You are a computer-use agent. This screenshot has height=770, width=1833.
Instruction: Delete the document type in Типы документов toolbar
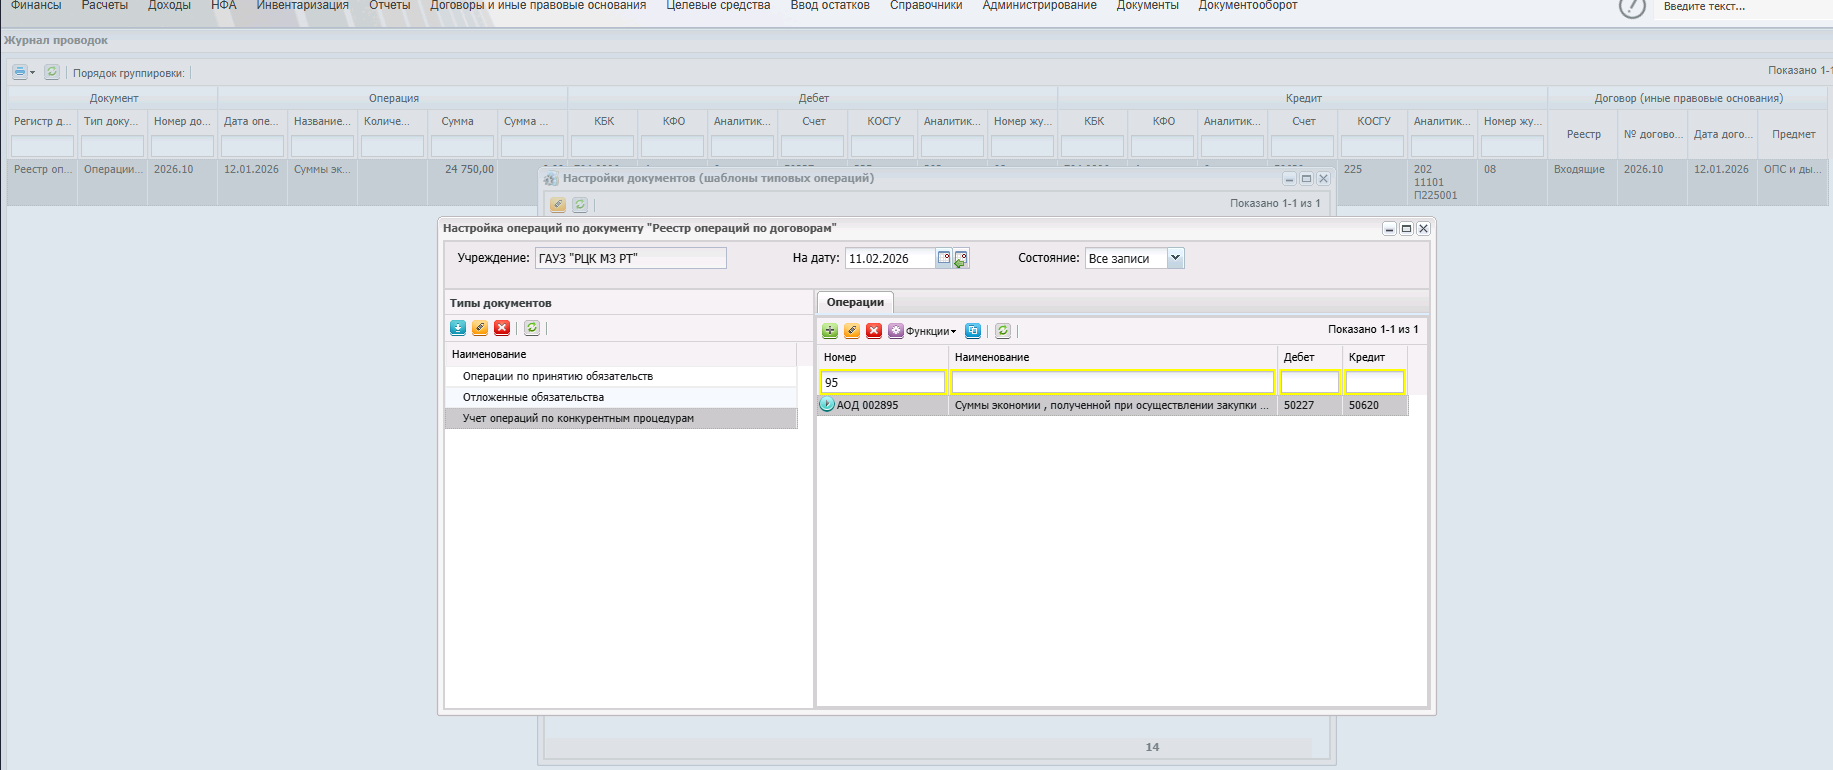[x=502, y=328]
